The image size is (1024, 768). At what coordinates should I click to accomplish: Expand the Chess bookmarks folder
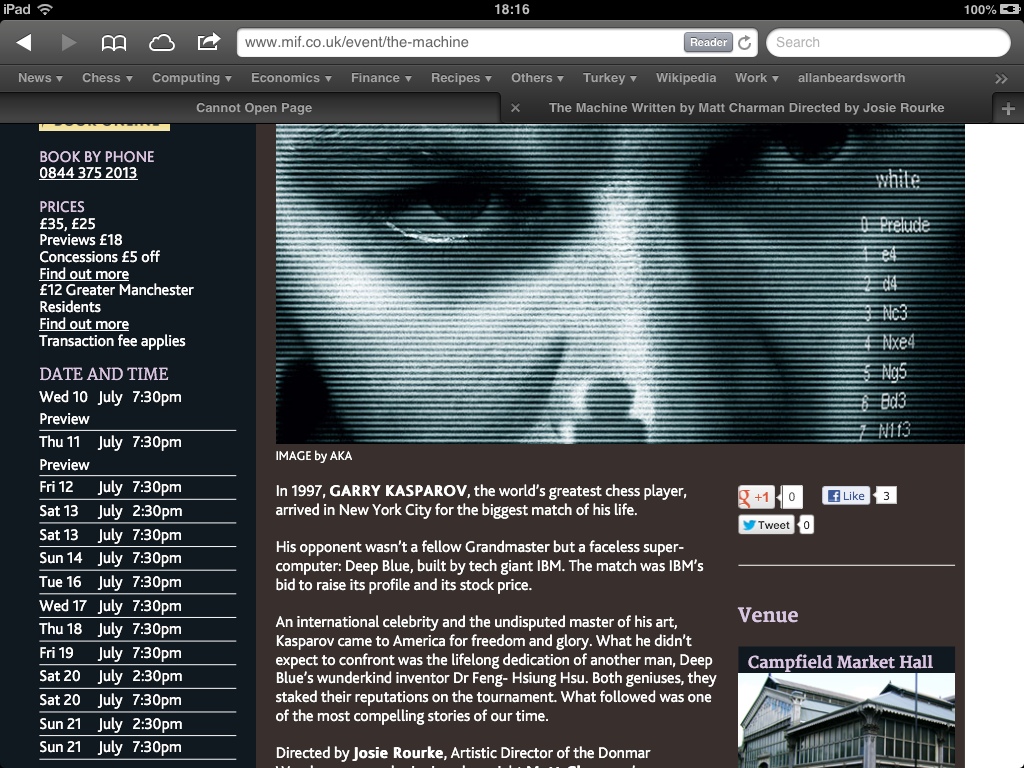point(107,78)
